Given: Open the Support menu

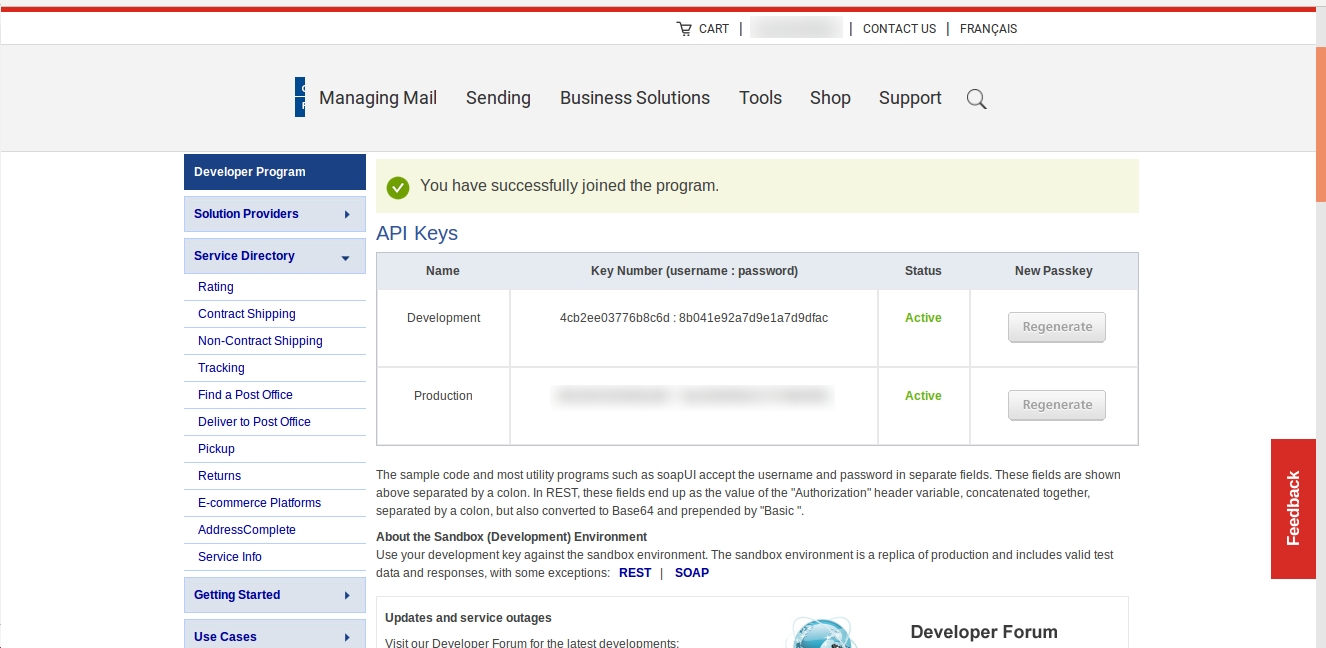Looking at the screenshot, I should click(x=910, y=98).
